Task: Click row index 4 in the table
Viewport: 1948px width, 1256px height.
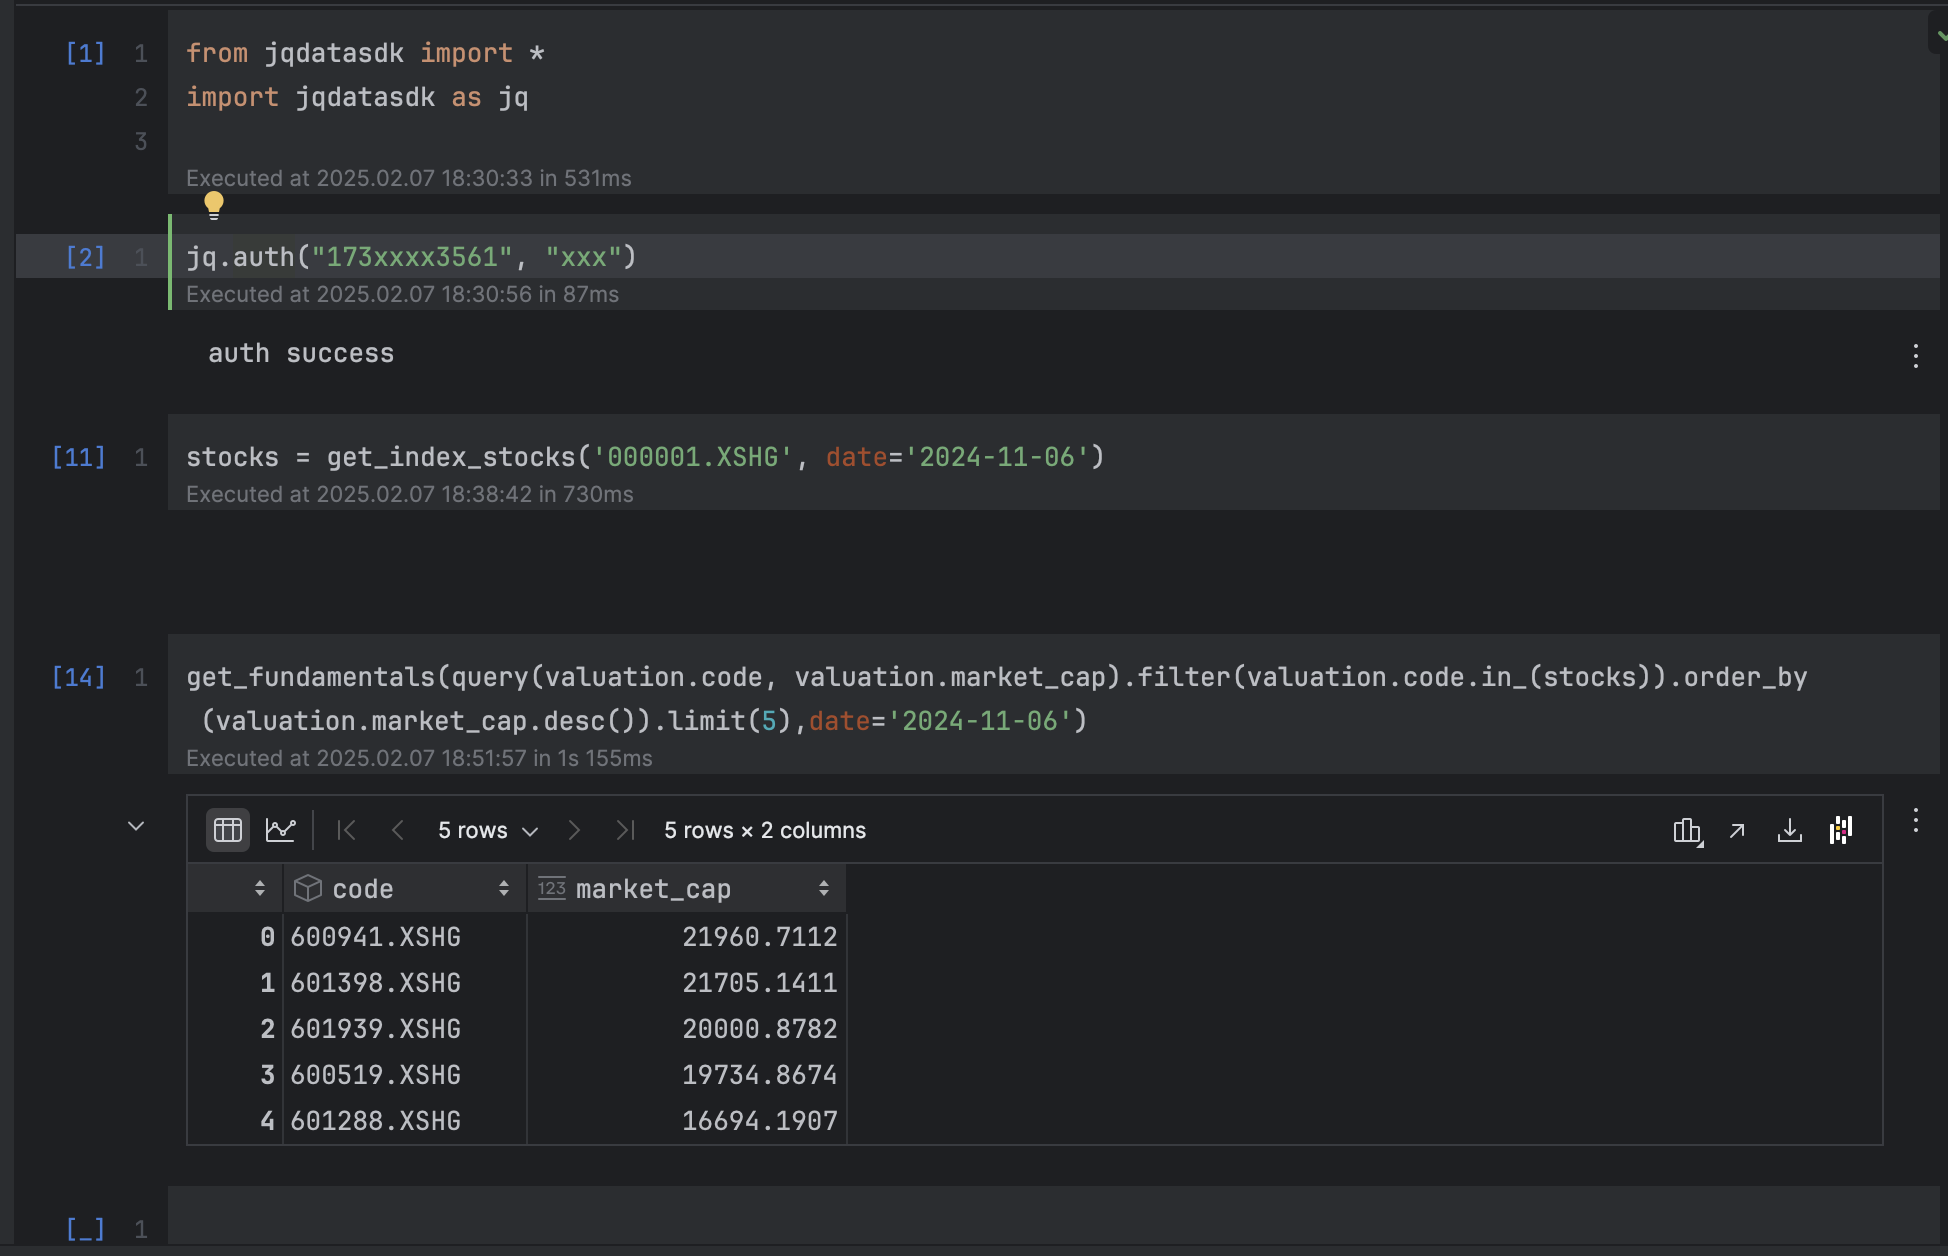Action: (x=267, y=1121)
